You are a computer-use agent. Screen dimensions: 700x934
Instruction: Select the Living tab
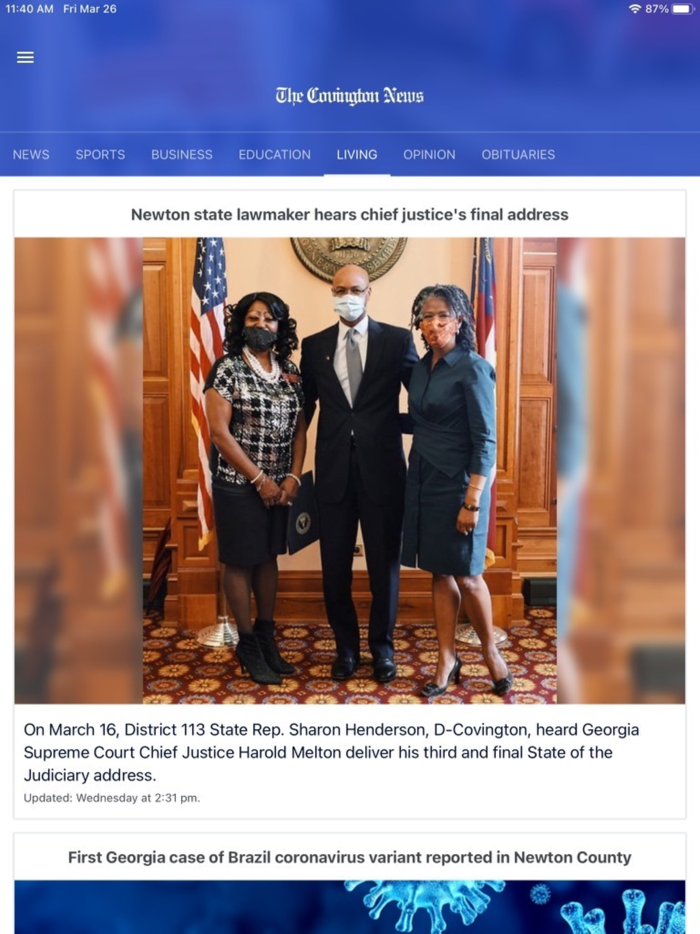[357, 154]
